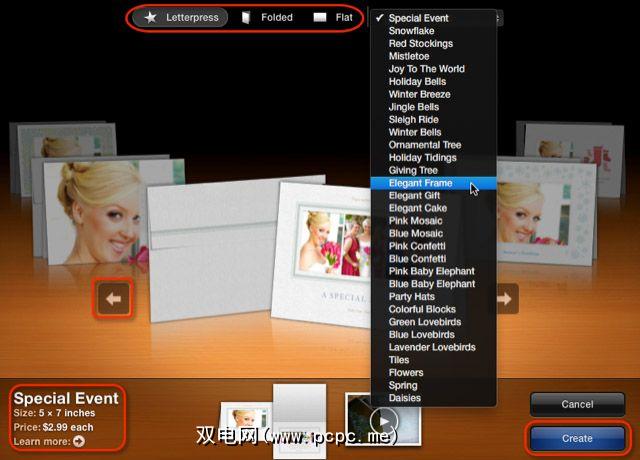The width and height of the screenshot is (640, 460).
Task: Choose Pink Baby Elephant from the list
Action: (x=433, y=271)
